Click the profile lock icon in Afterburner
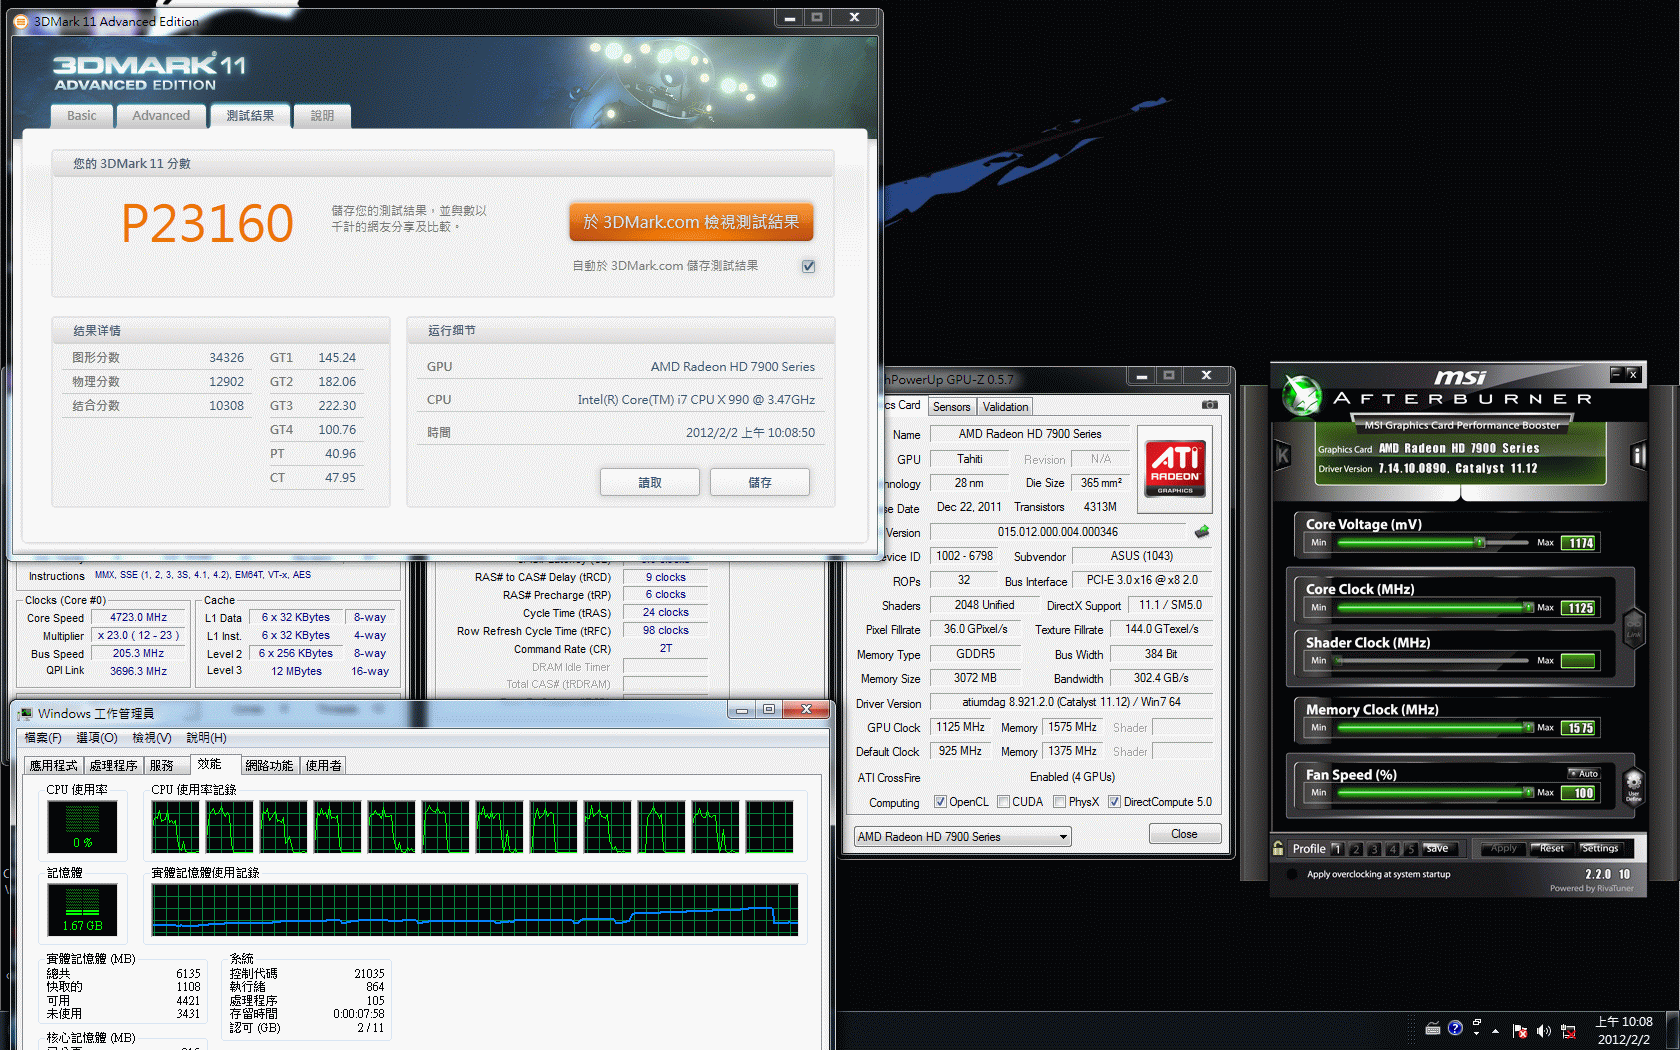 coord(1278,848)
